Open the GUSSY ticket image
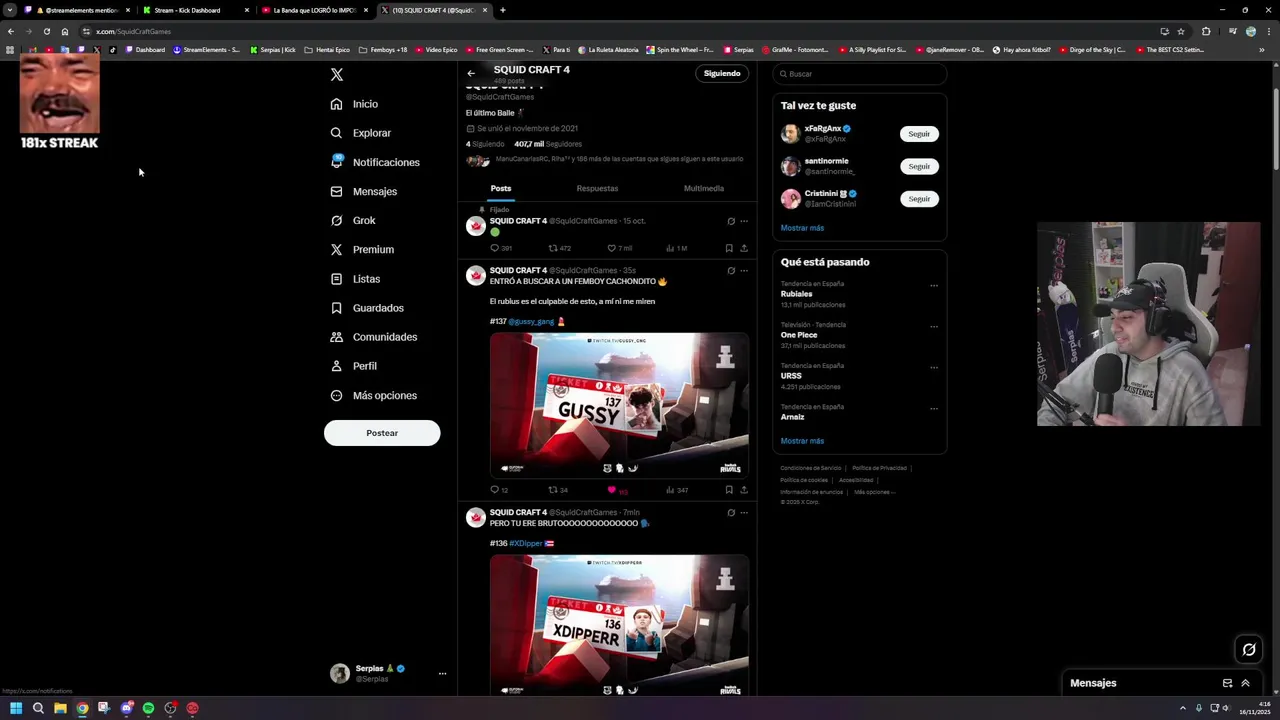Viewport: 1280px width, 720px height. [619, 404]
